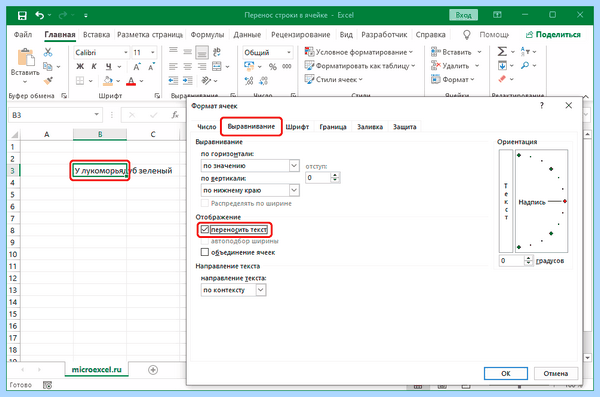Increase orientation градусов stepper
The height and width of the screenshot is (397, 600).
(528, 258)
